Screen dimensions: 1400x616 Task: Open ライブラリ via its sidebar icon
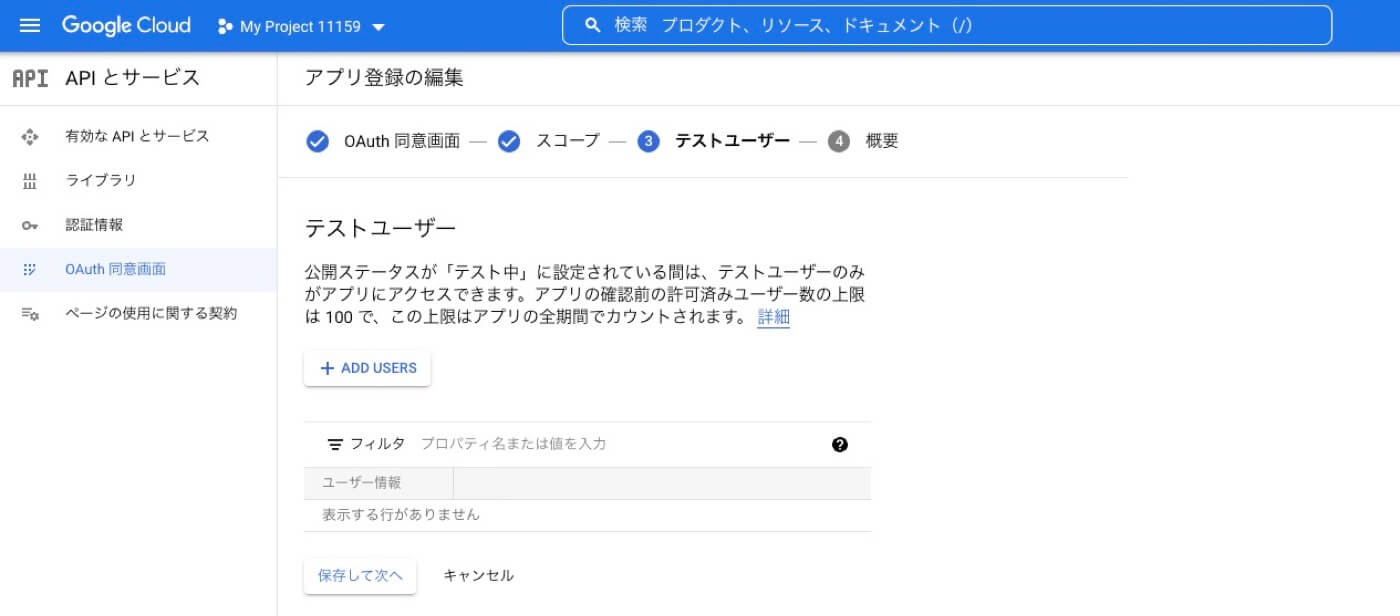click(30, 180)
